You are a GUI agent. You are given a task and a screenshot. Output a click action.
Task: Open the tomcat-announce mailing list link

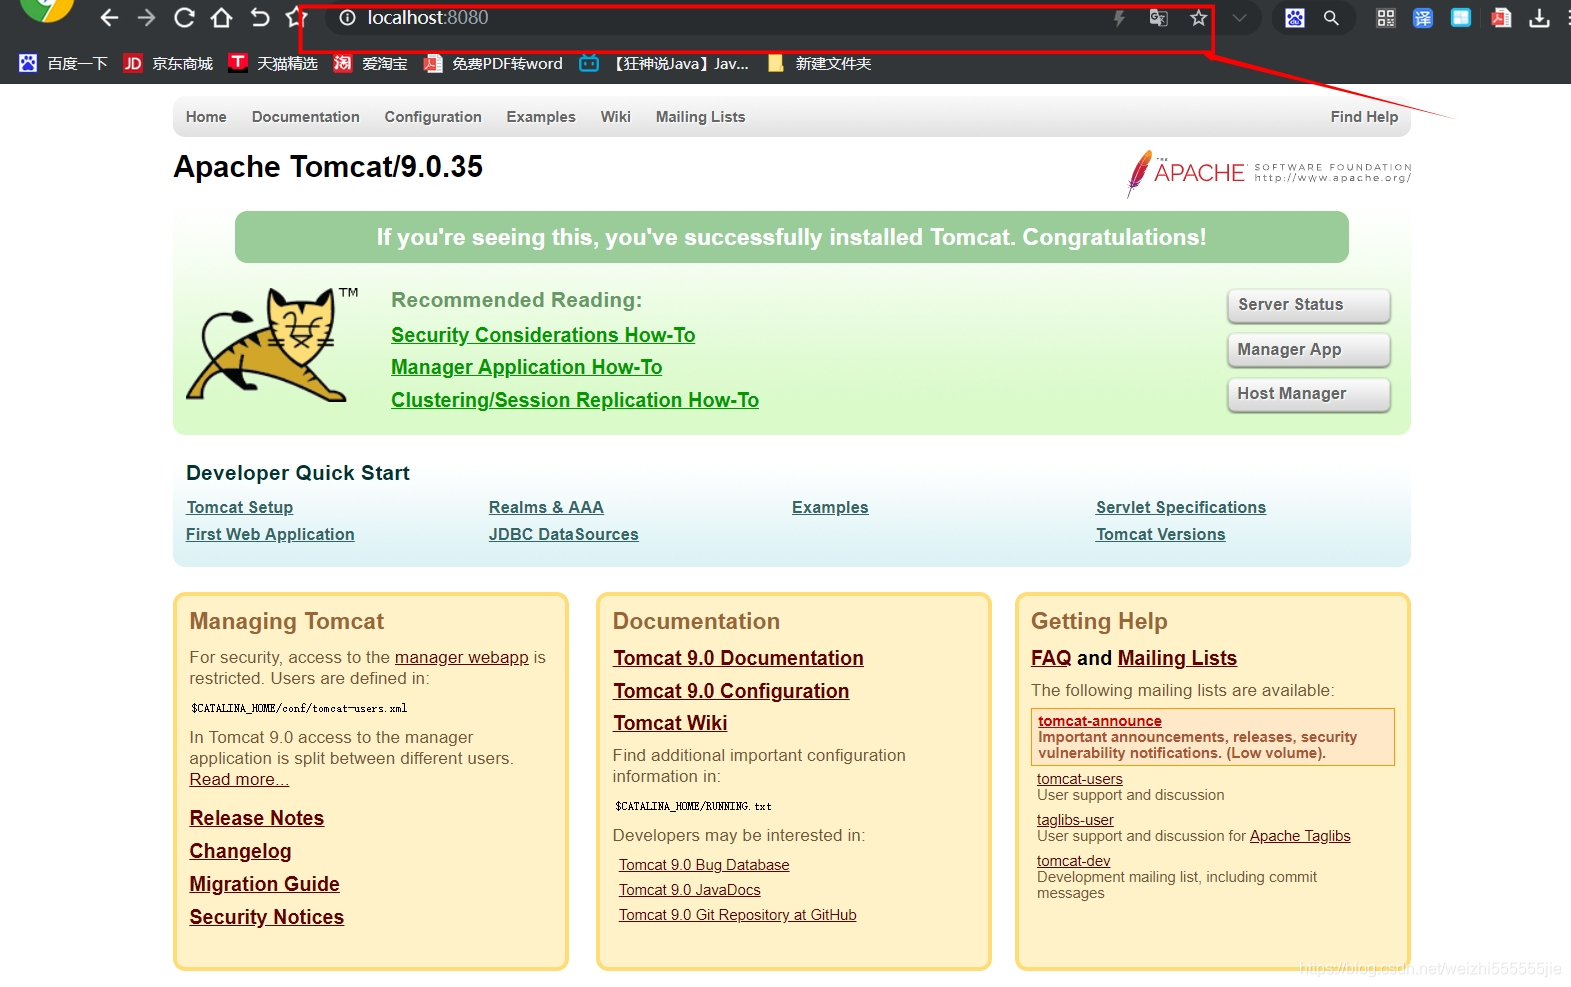[1100, 721]
